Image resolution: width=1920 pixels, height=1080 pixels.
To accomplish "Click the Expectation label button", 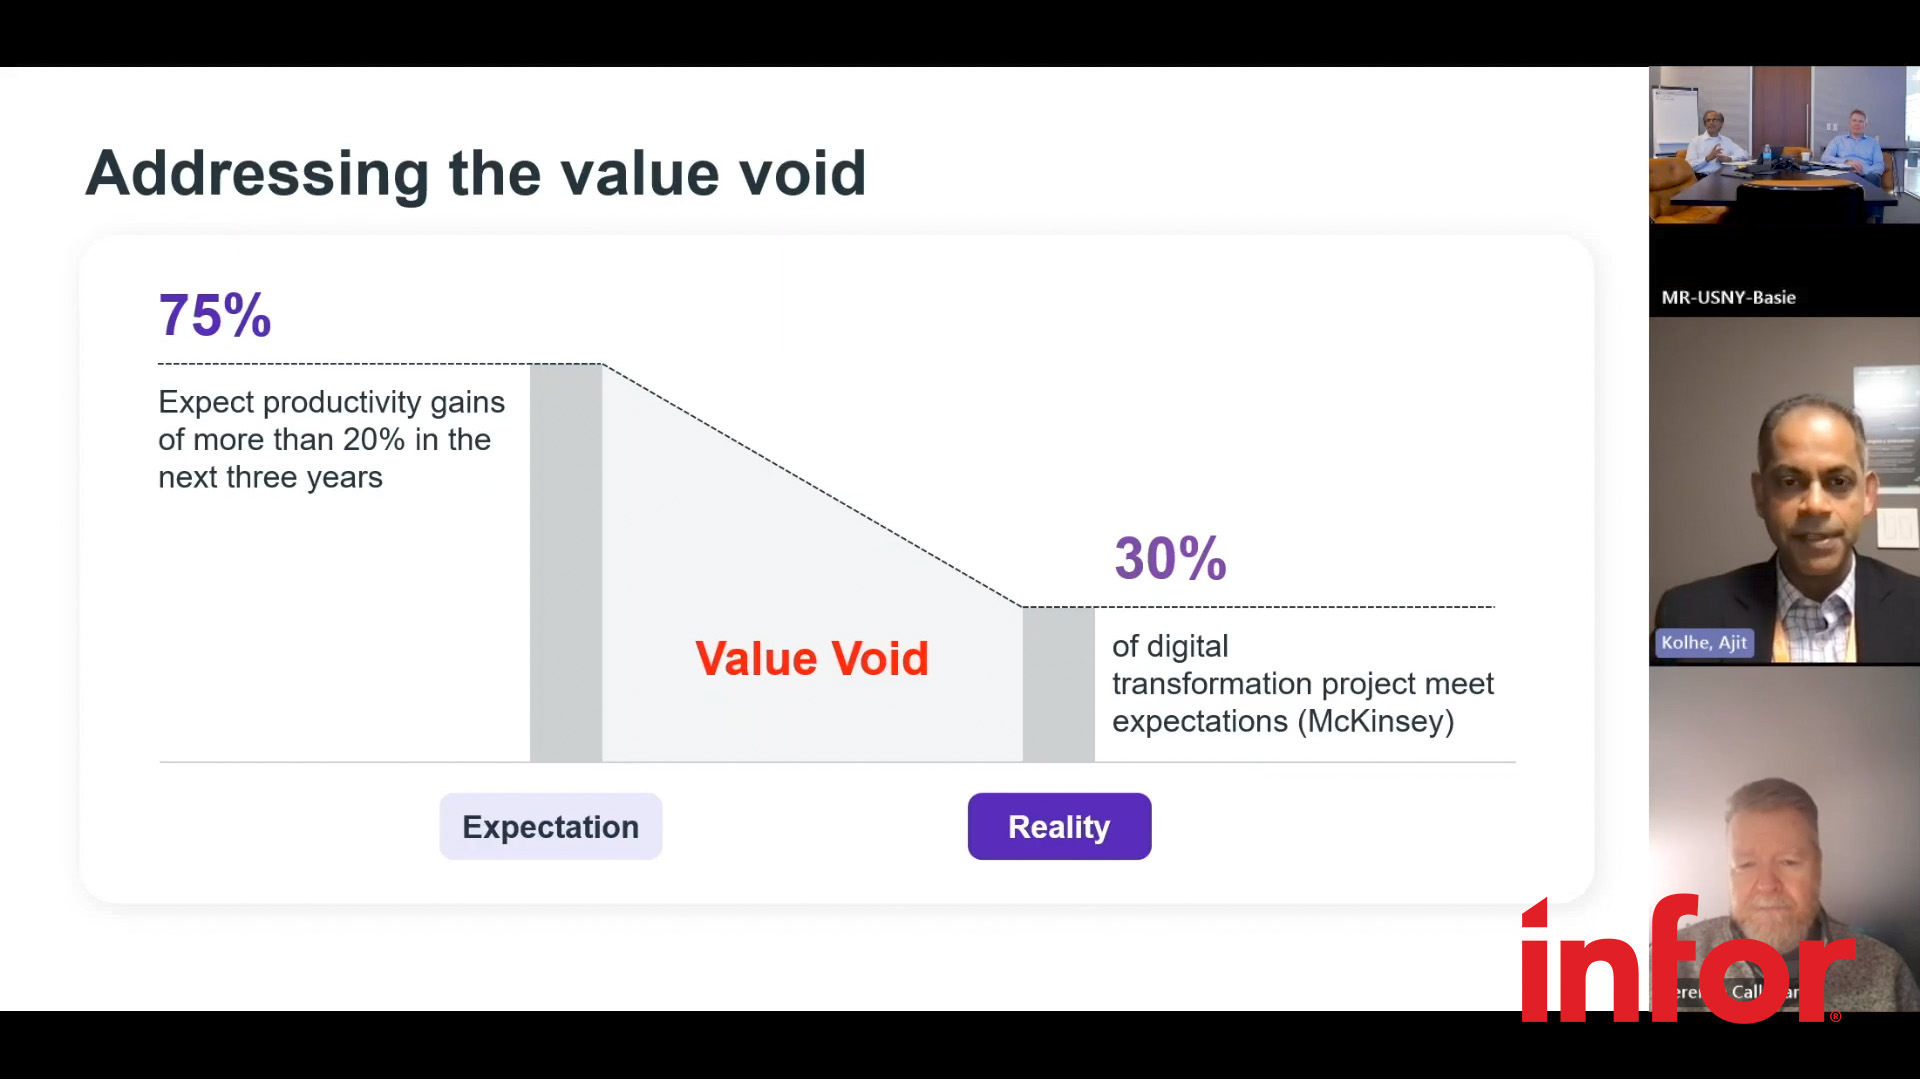I will click(x=551, y=827).
